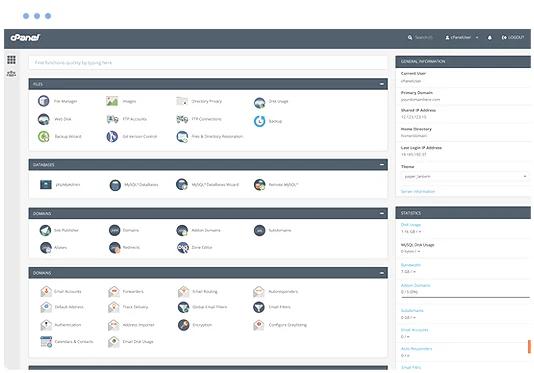Launch the Backup Wizard icon
Screen dimensions: 534x373
(44, 136)
